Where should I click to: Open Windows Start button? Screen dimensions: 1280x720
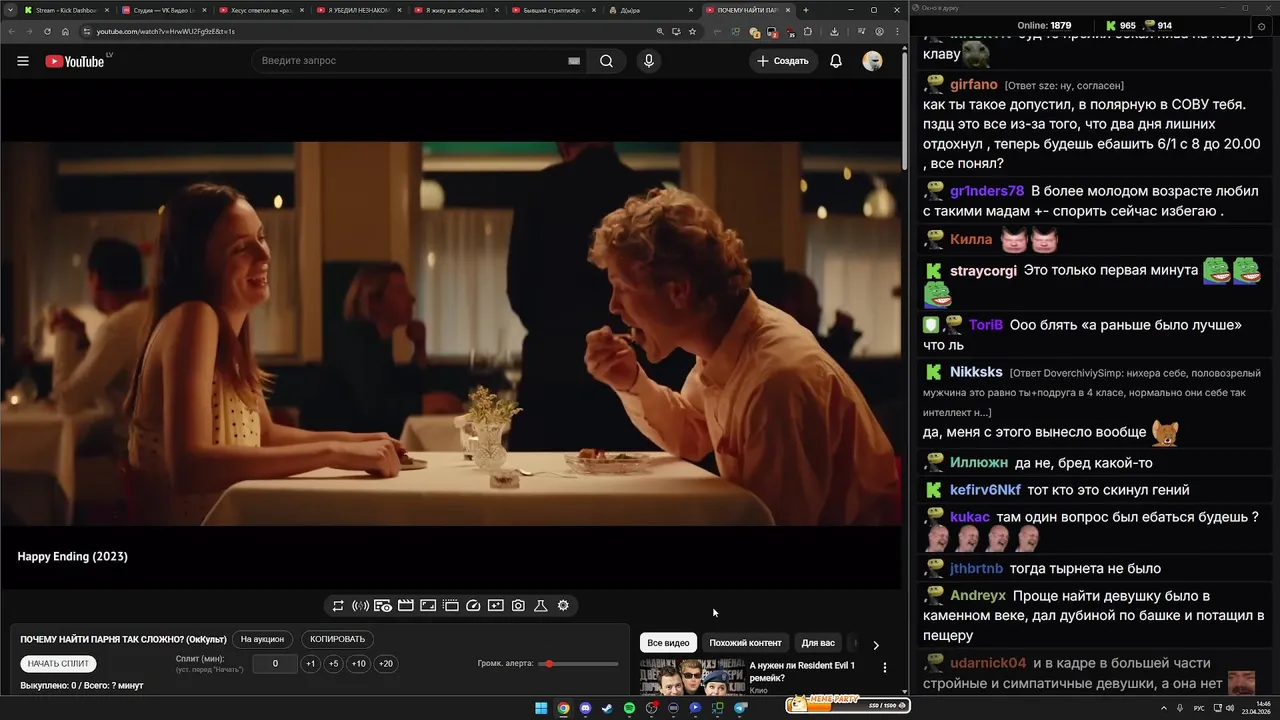pyautogui.click(x=541, y=708)
